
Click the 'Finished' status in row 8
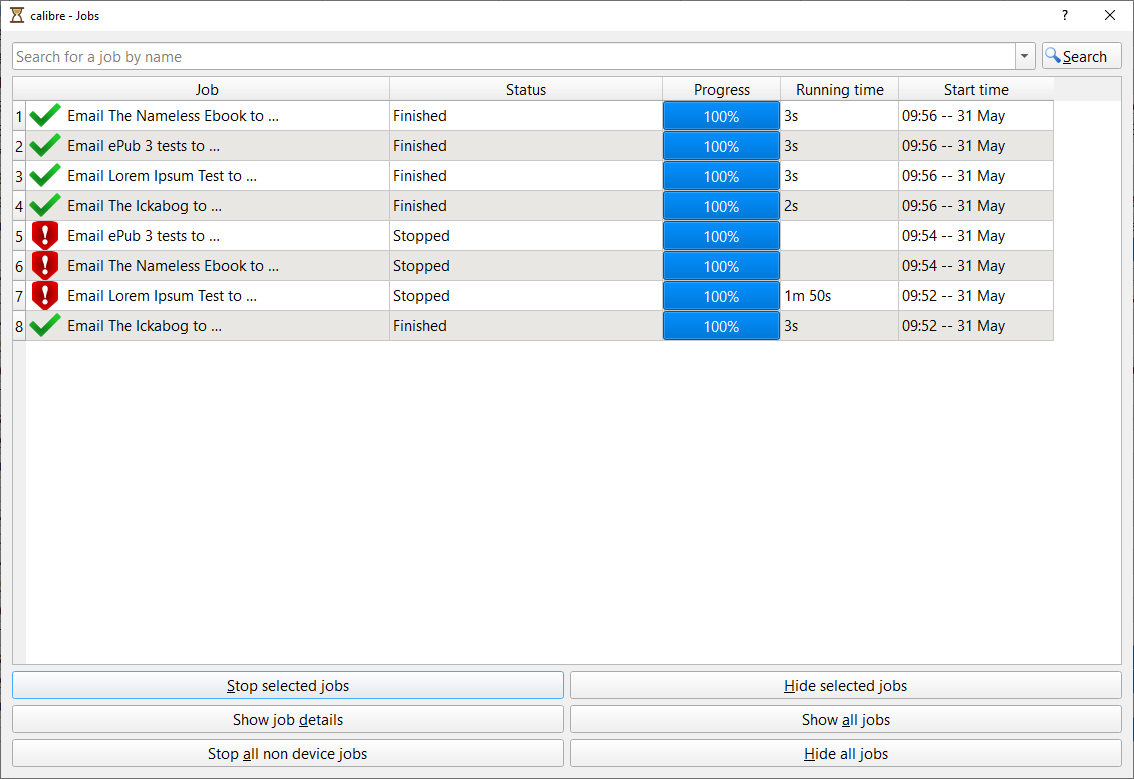click(x=419, y=325)
